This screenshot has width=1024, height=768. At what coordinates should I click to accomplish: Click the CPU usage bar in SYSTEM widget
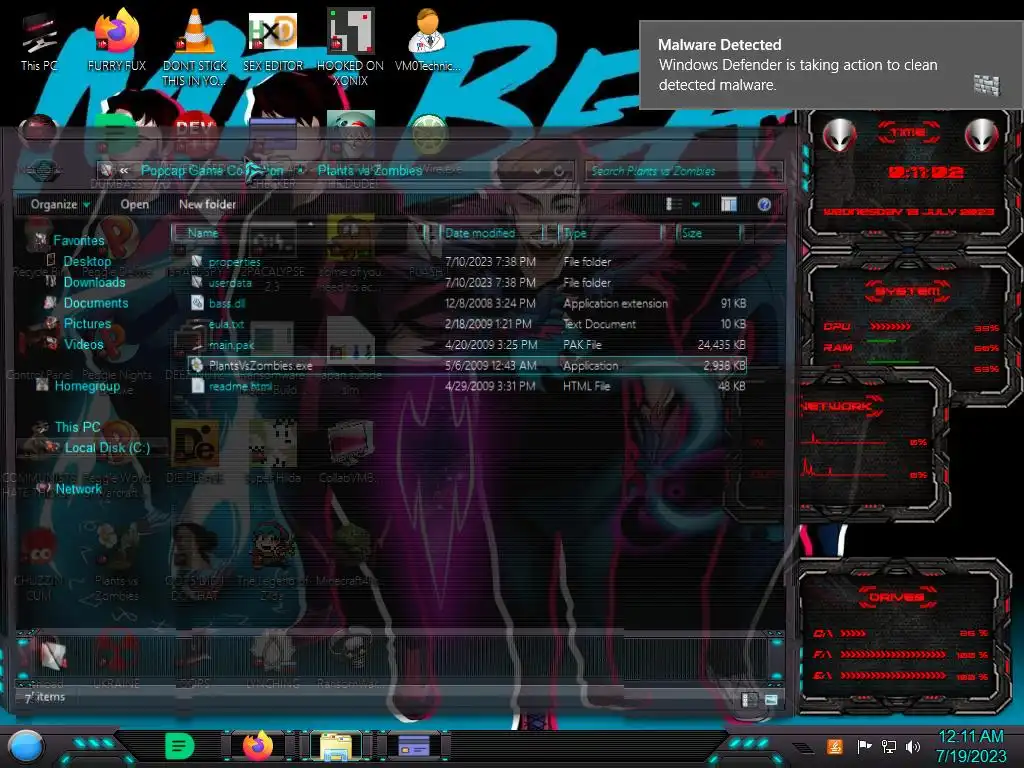(x=889, y=327)
